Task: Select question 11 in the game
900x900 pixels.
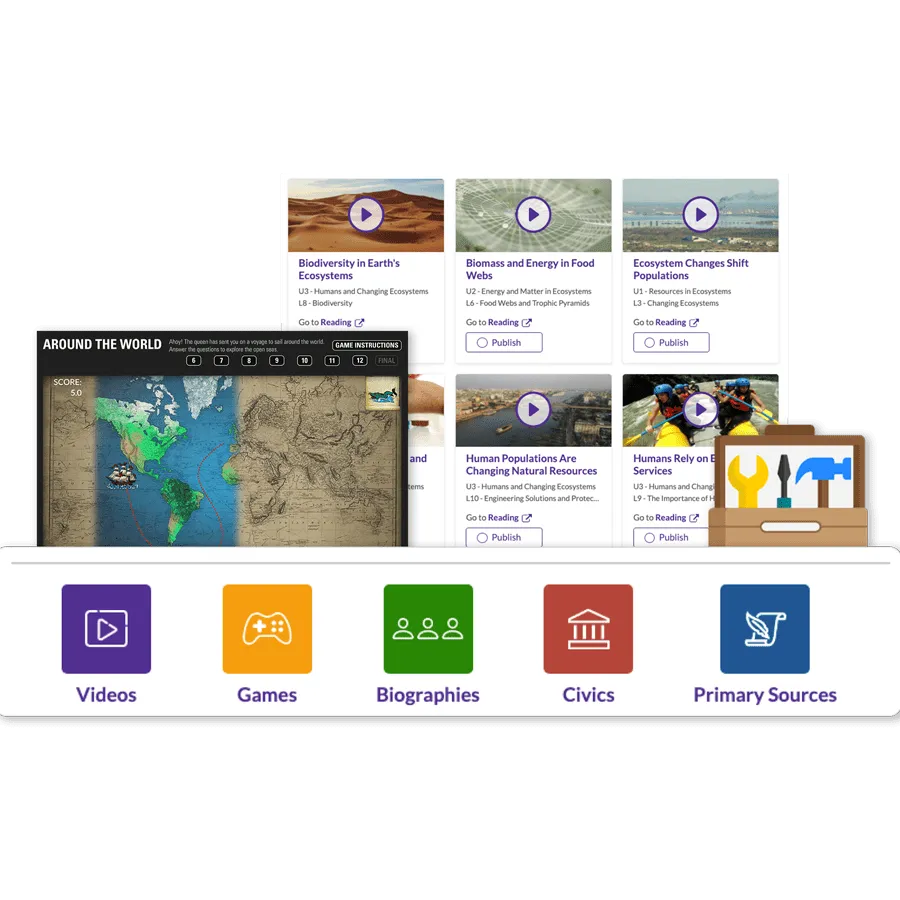Action: tap(332, 360)
